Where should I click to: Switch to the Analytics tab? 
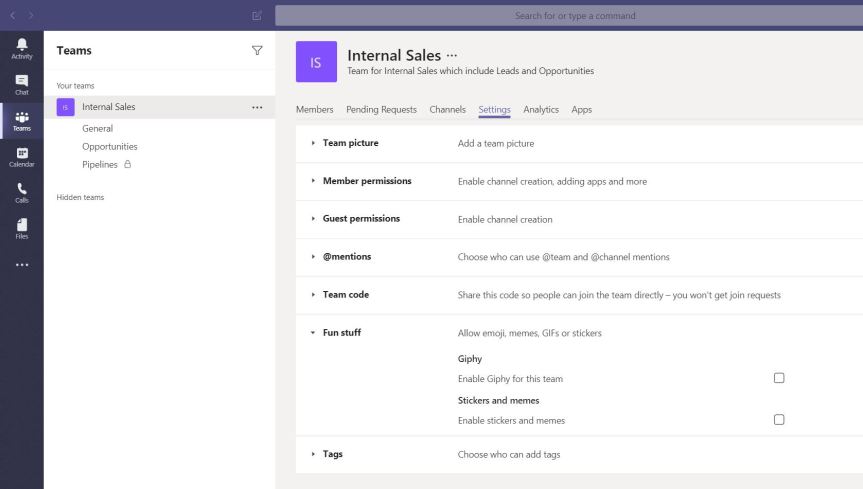tap(541, 110)
